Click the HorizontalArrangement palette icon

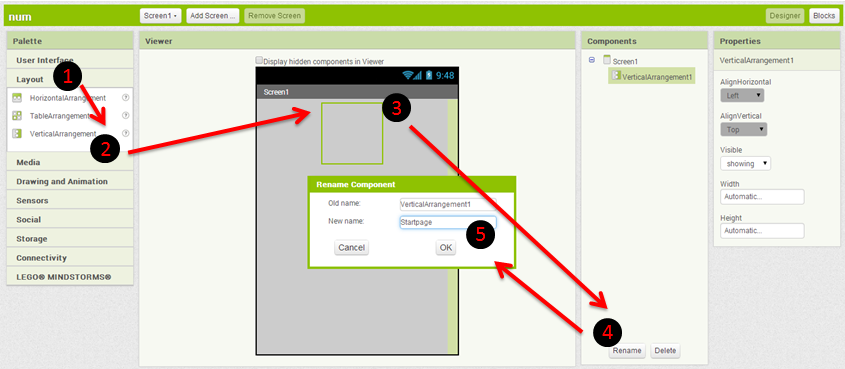(17, 98)
